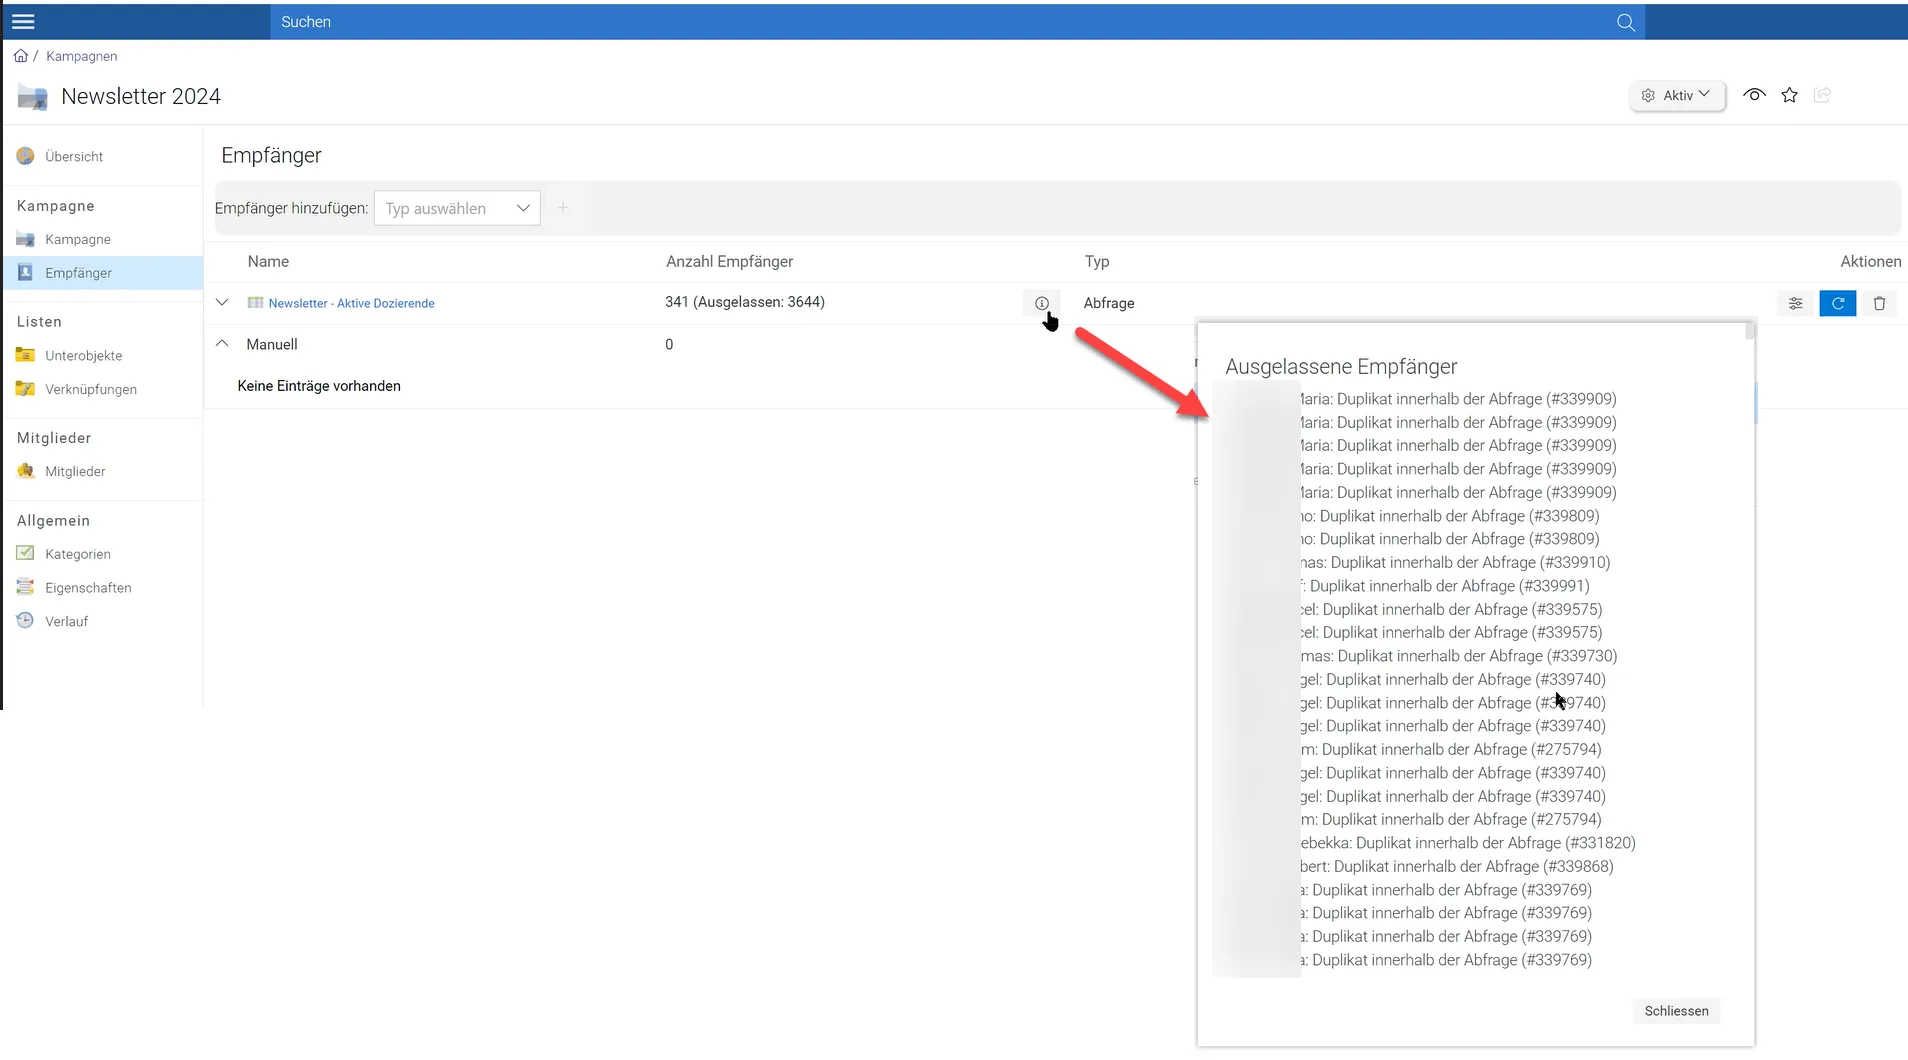Click the Verlauf clock icon
Image resolution: width=1908 pixels, height=1060 pixels.
pyautogui.click(x=25, y=620)
